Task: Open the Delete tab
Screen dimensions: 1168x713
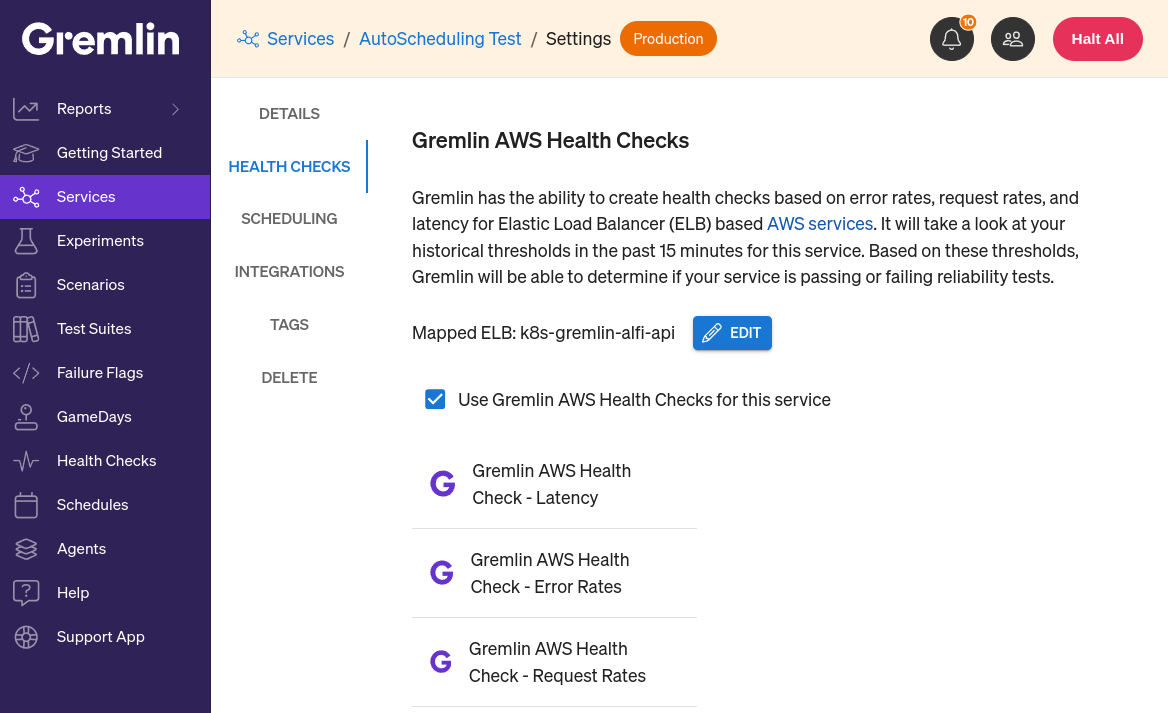Action: (x=289, y=378)
